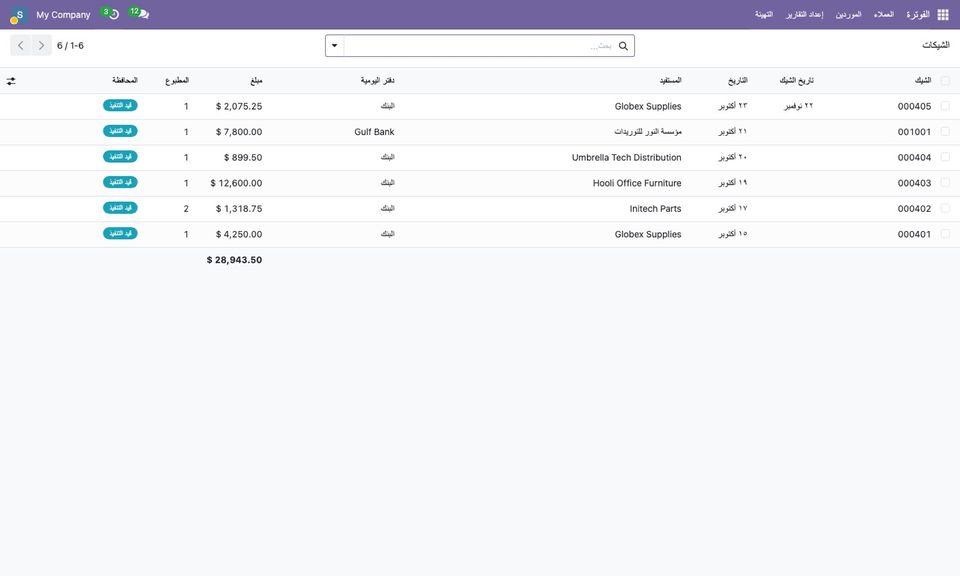Click the total $ 28,943.50

(x=234, y=260)
